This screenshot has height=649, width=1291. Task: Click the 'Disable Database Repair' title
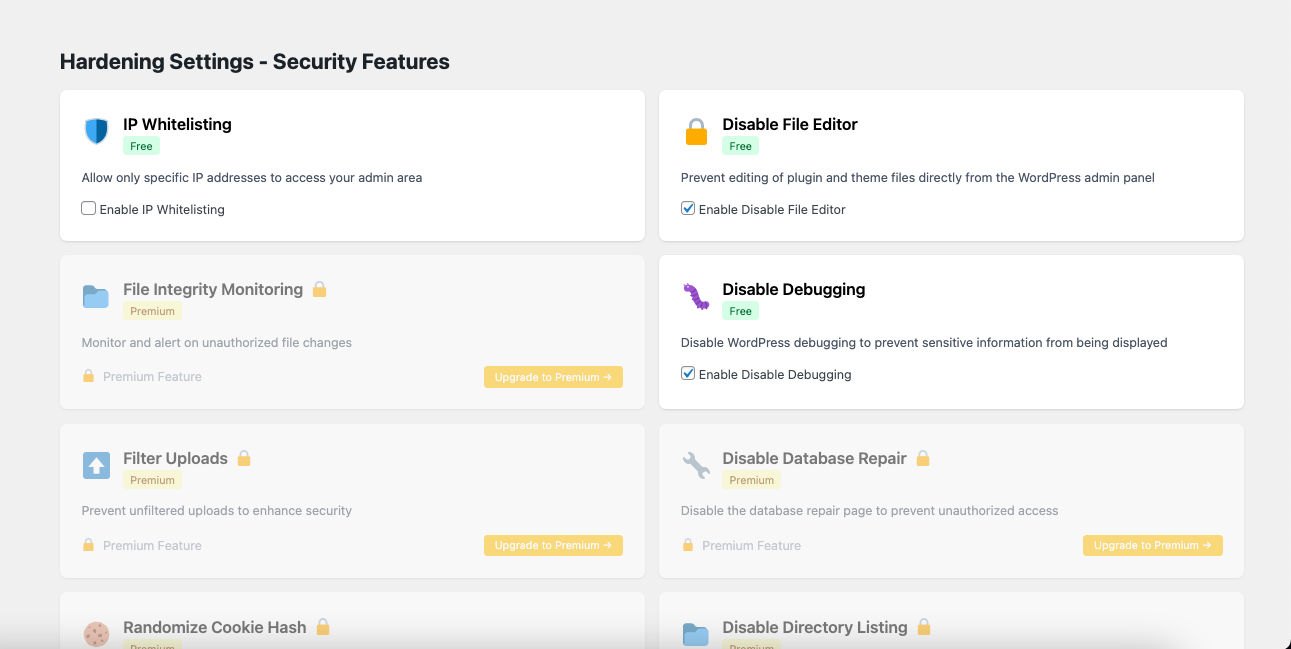coord(814,458)
